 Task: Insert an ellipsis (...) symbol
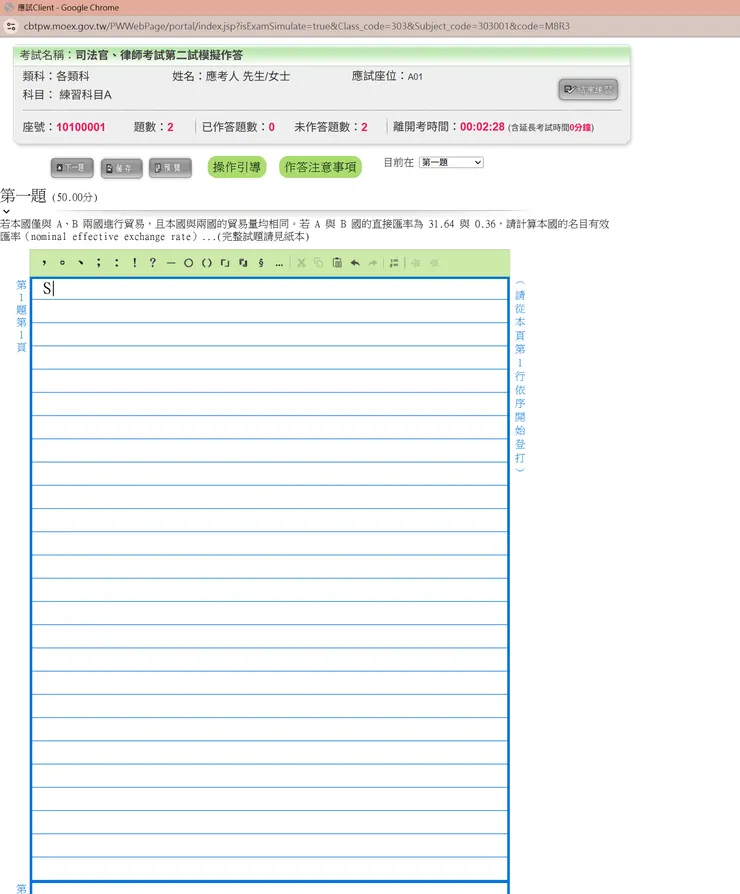(279, 263)
